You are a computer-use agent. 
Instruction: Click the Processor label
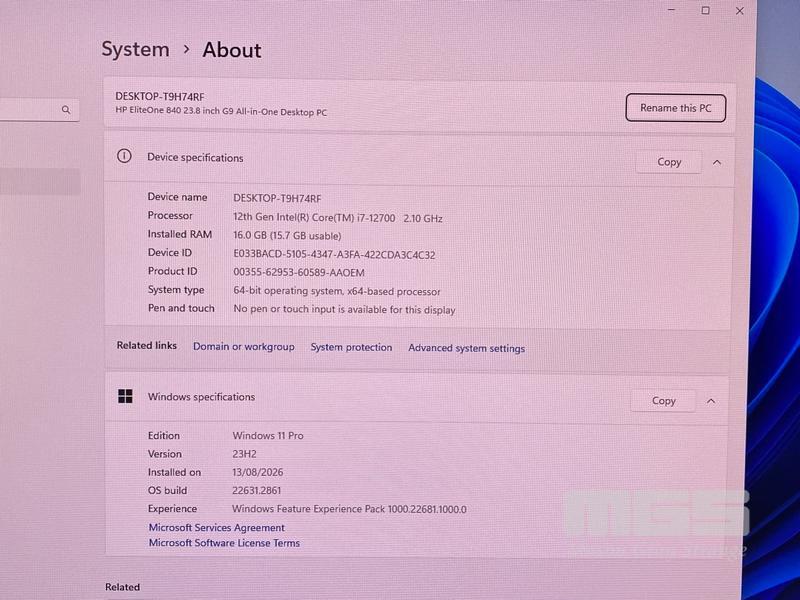click(x=170, y=216)
